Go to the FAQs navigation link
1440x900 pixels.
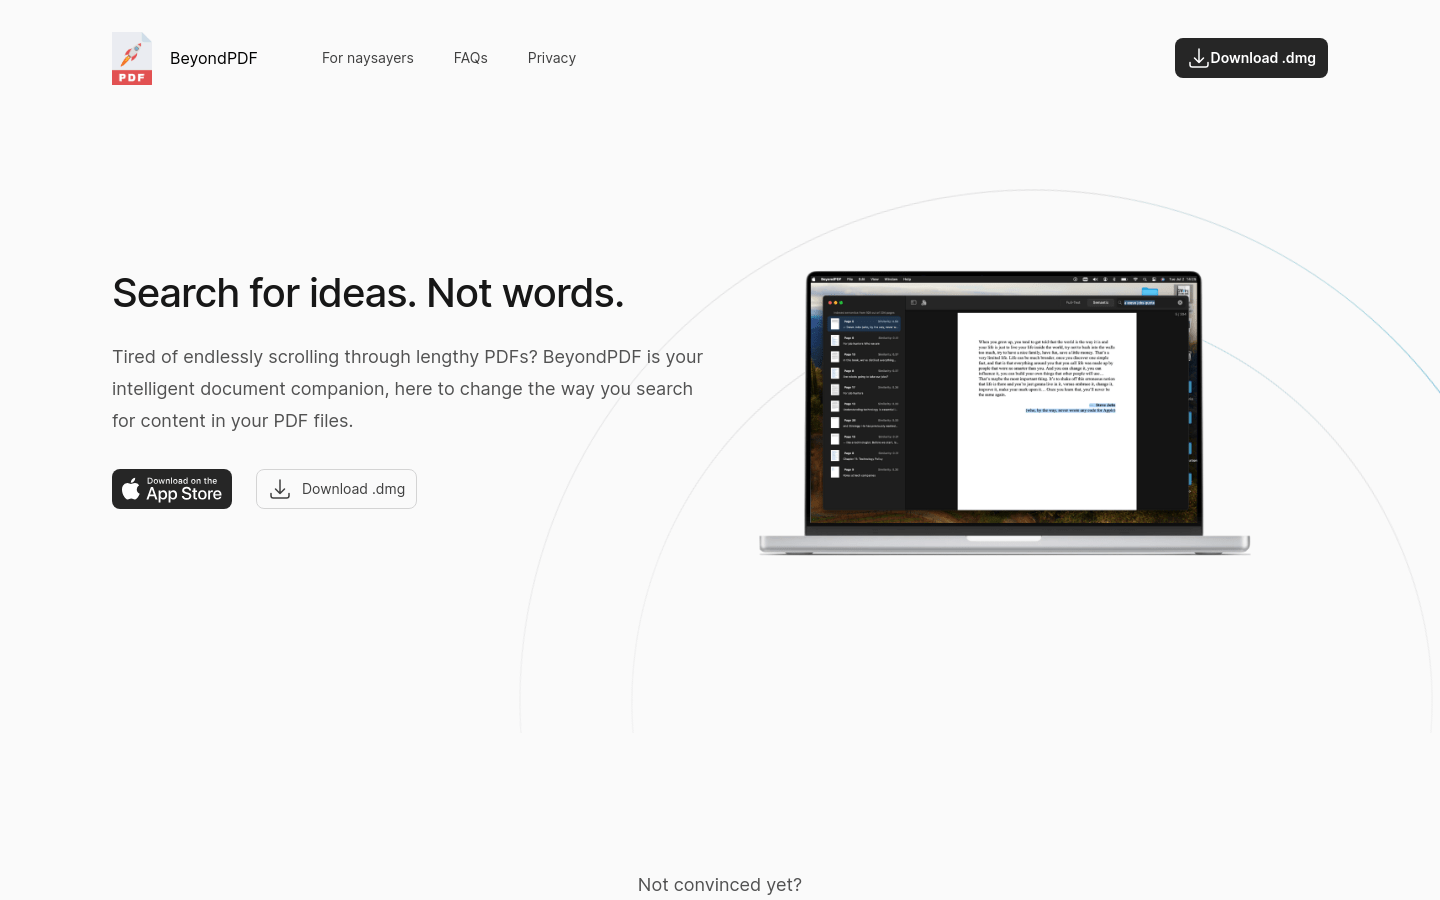tap(471, 58)
